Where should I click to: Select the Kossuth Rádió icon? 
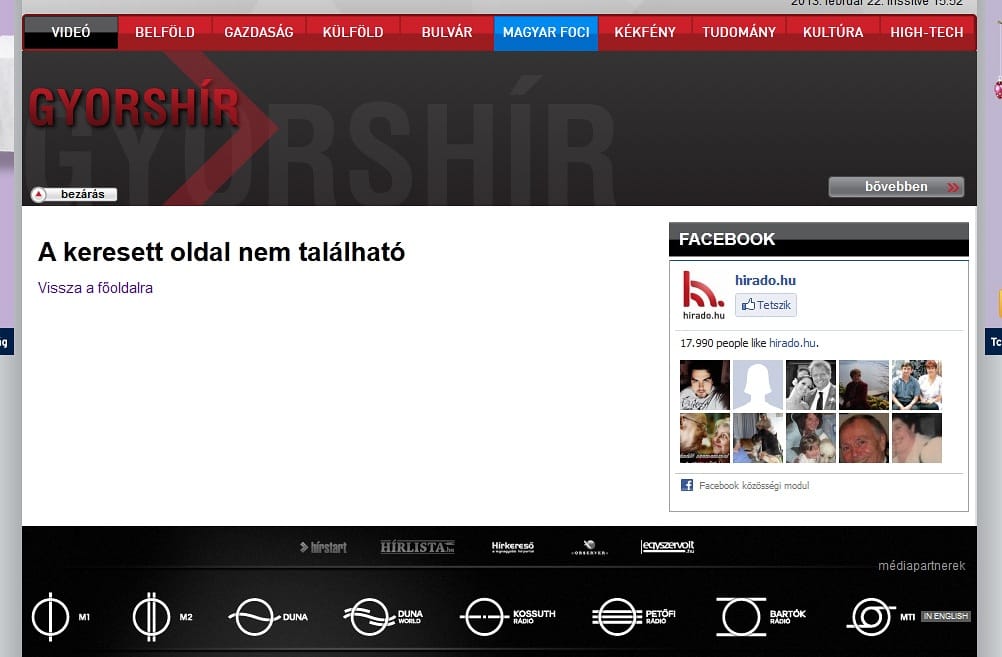tap(508, 617)
